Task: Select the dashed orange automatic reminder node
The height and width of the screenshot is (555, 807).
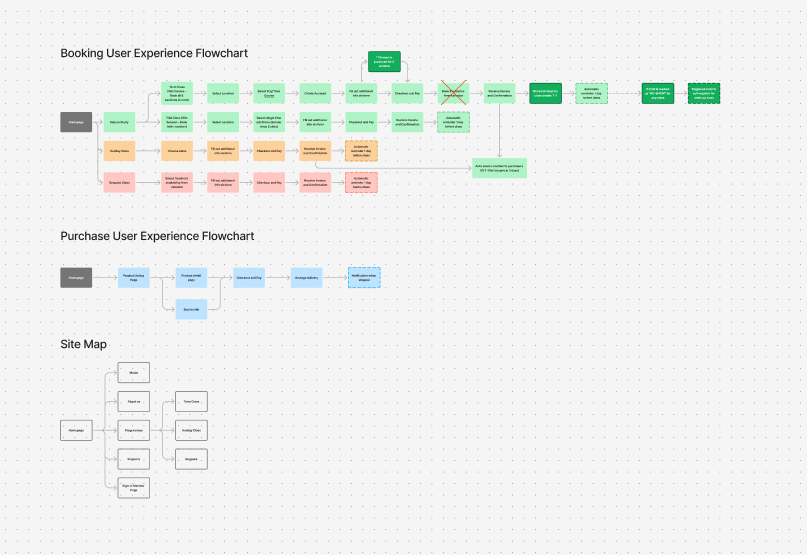Action: 361,151
